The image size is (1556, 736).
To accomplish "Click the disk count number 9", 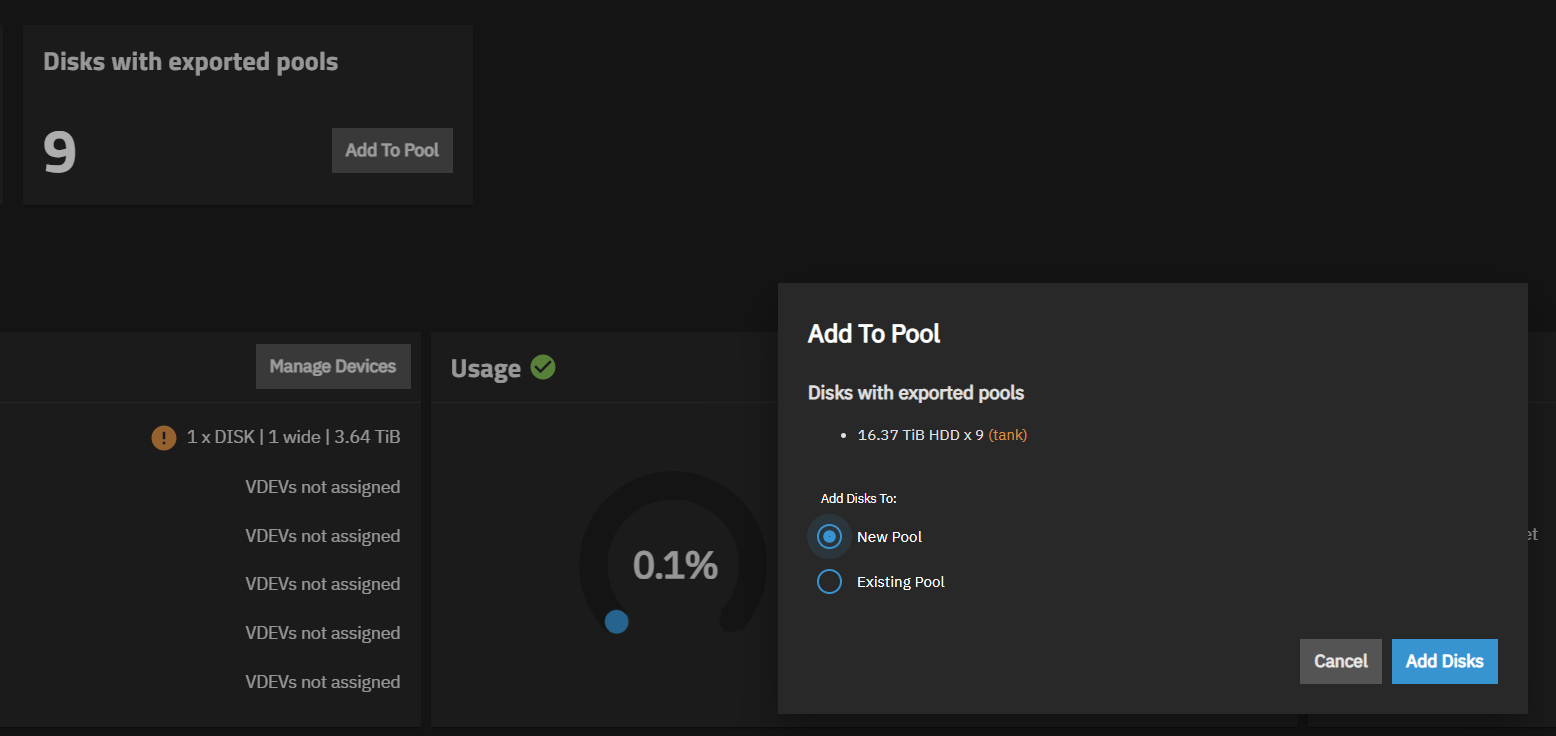I will click(x=58, y=151).
